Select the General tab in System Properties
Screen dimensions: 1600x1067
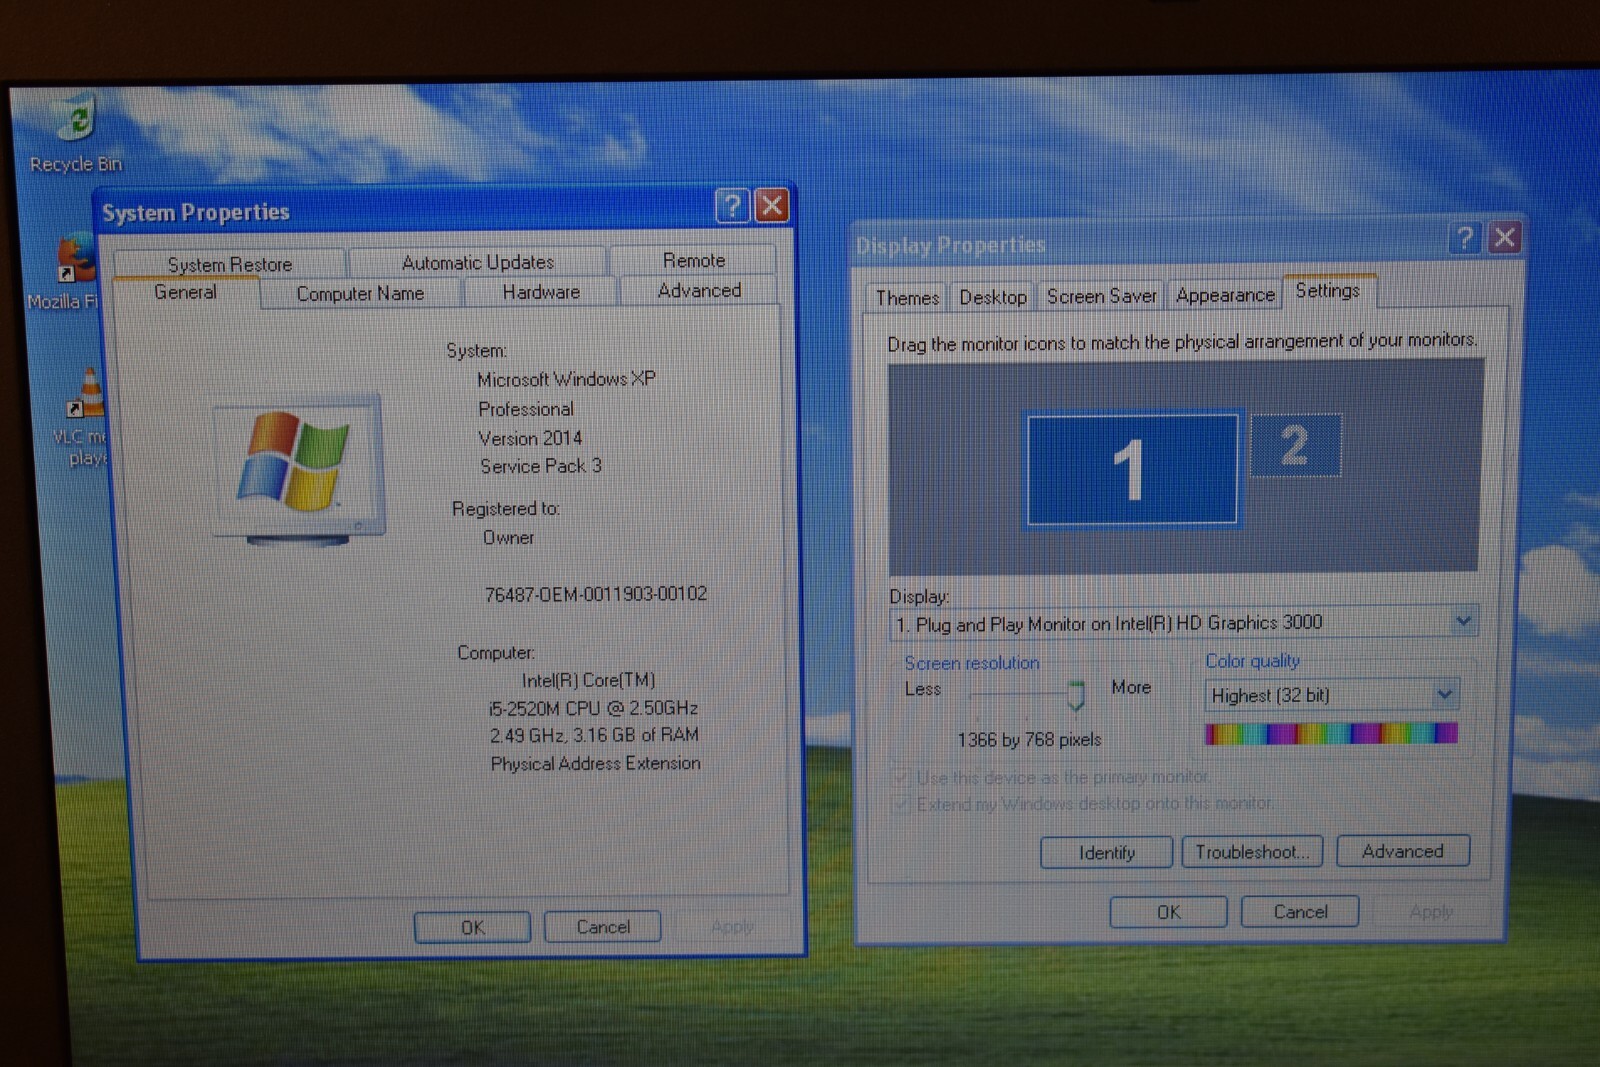[x=185, y=292]
